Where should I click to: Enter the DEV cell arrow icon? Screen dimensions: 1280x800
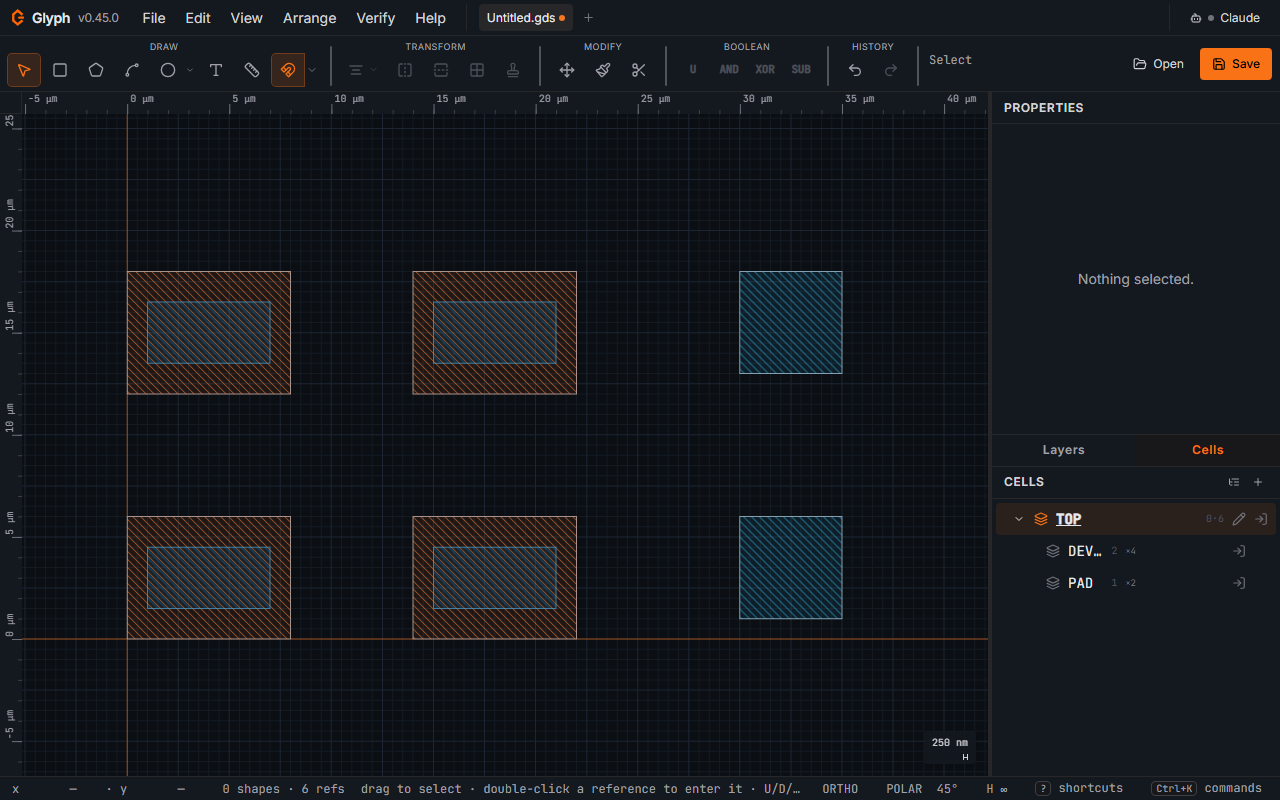1239,551
